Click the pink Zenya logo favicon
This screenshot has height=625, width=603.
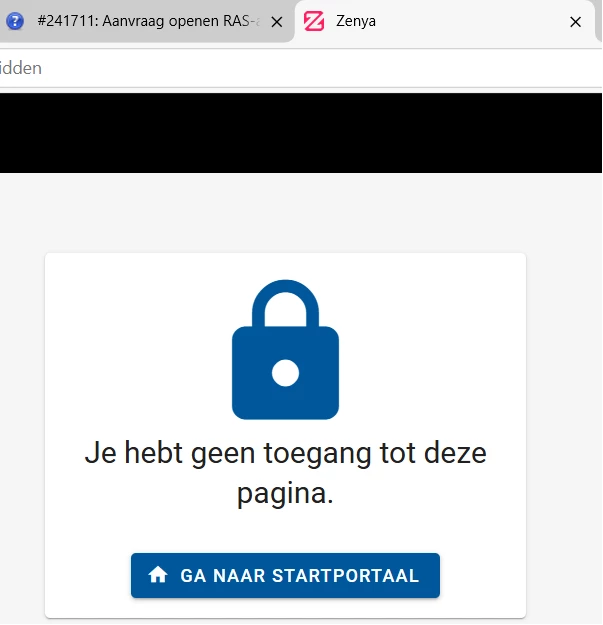click(314, 21)
